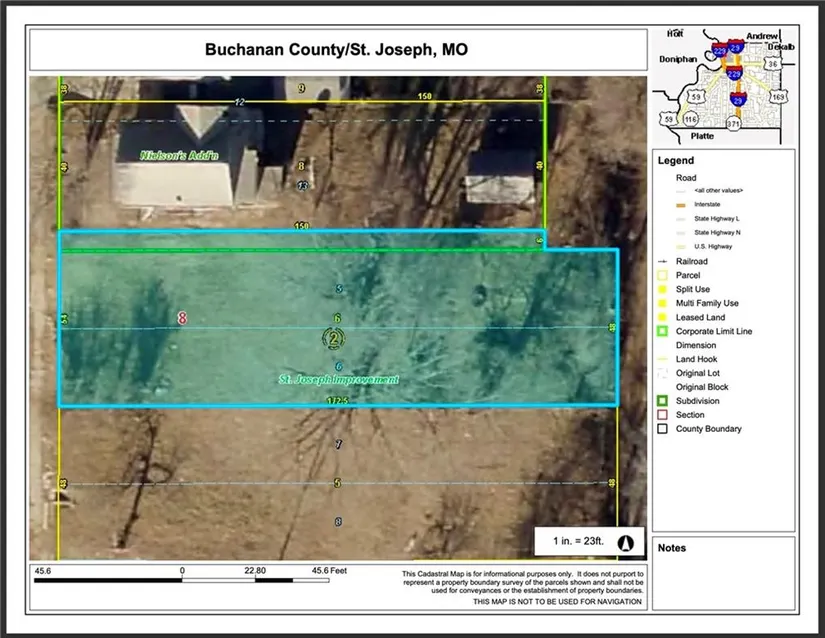Click the Highway 36 shield on locator map
825x638 pixels.
(x=772, y=64)
